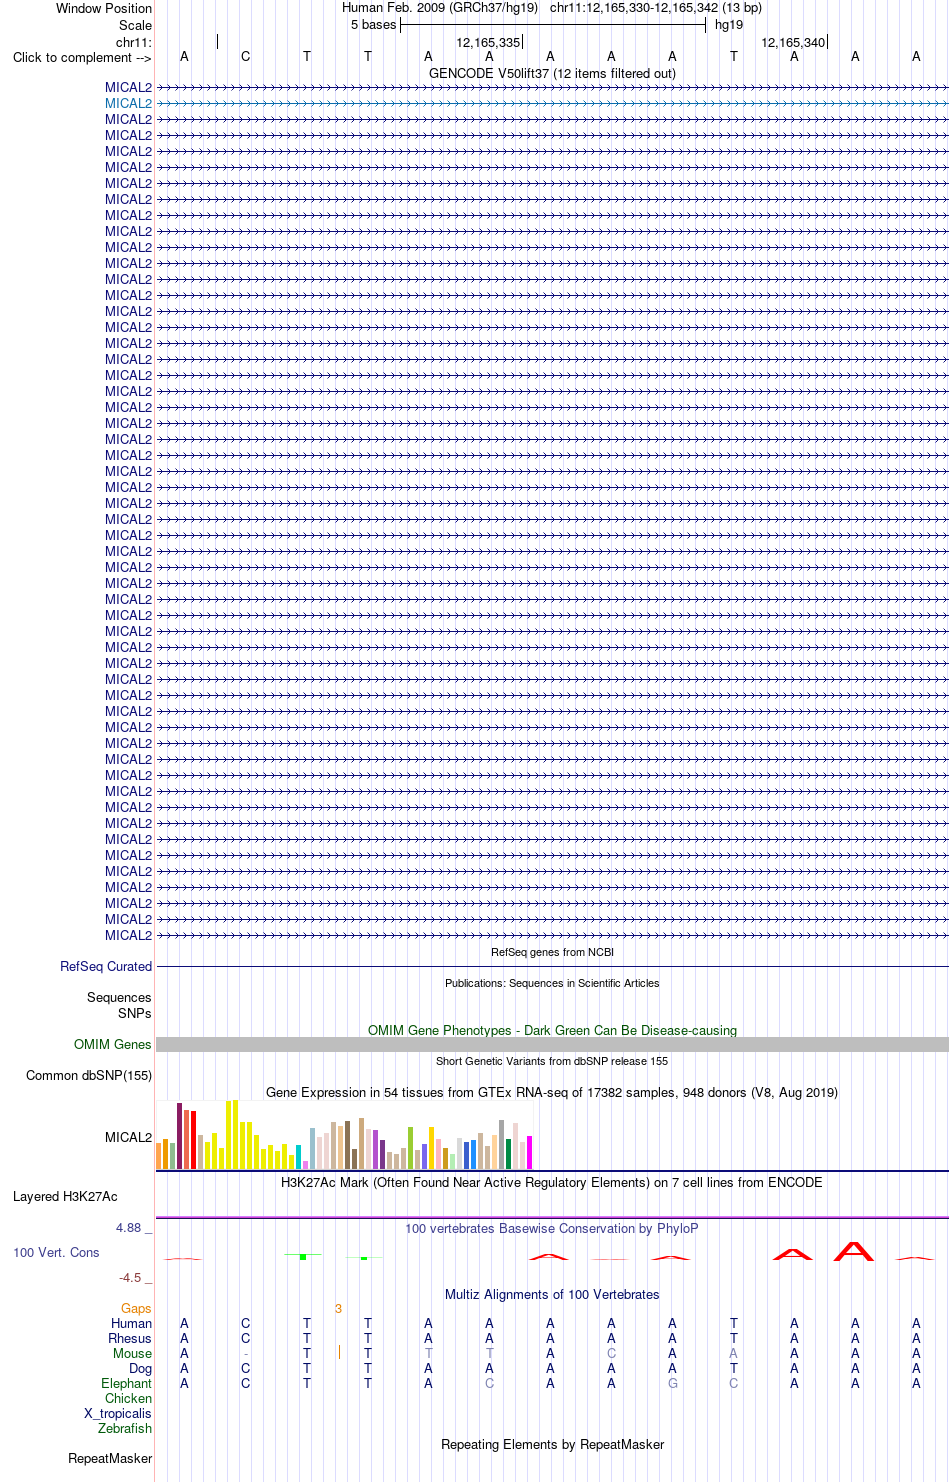Open '100 vertebrates Basewise Conservation by PhyloP' title

pyautogui.click(x=552, y=1228)
